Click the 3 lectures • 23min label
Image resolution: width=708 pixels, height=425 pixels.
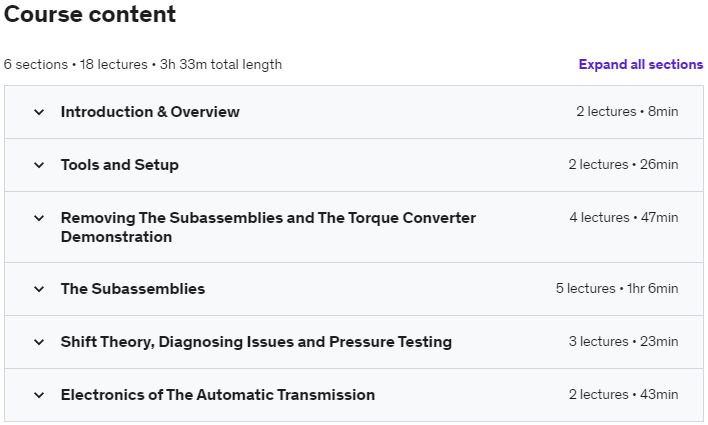[x=623, y=342]
